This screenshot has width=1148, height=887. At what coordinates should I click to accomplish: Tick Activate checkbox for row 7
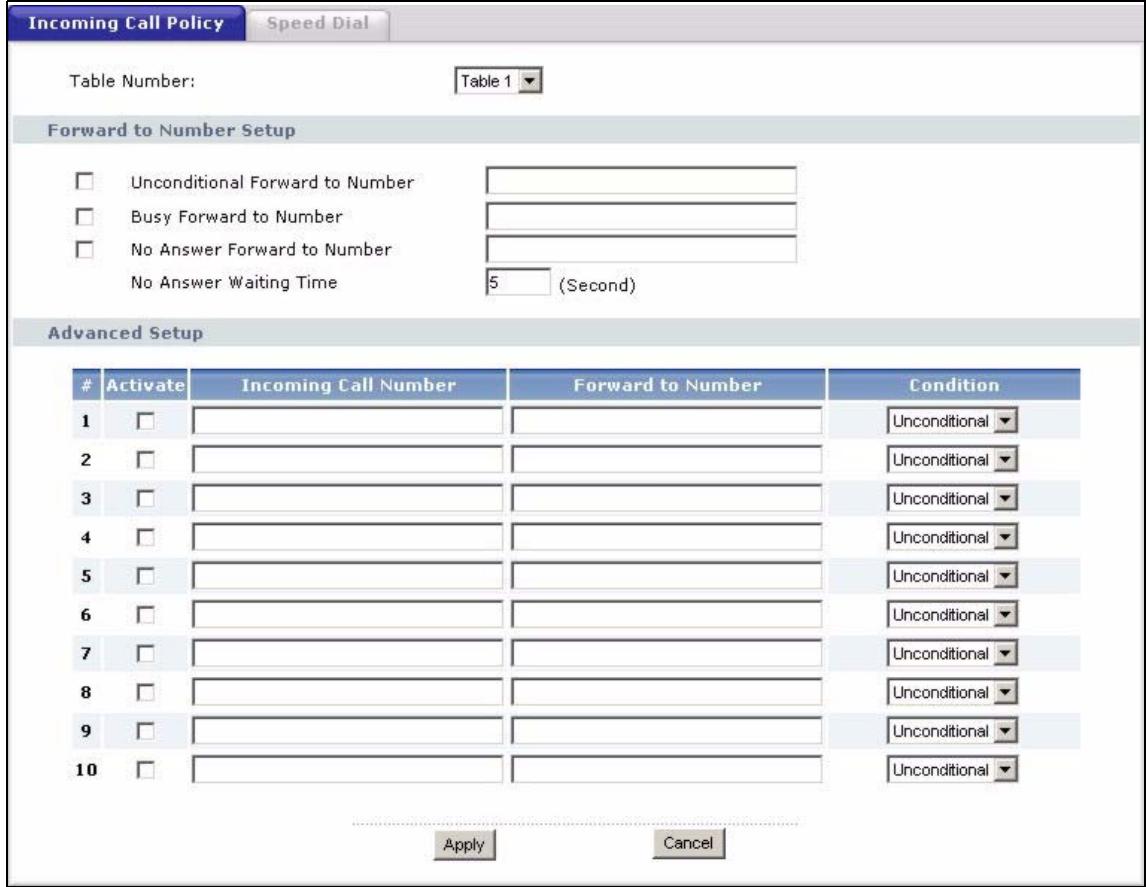[146, 654]
